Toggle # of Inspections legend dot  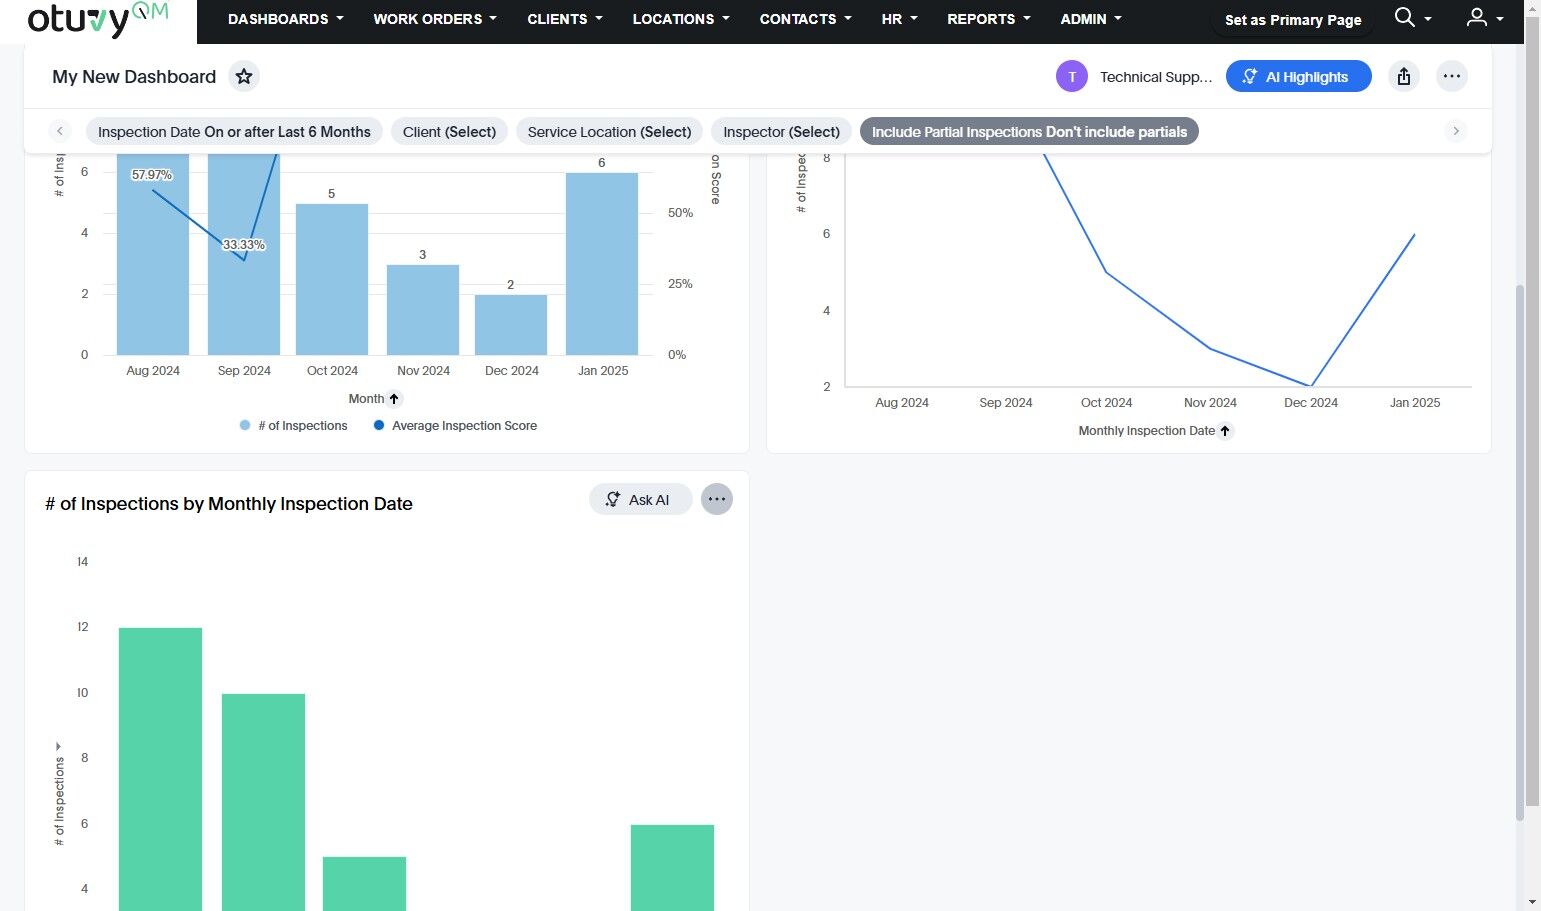pos(245,426)
